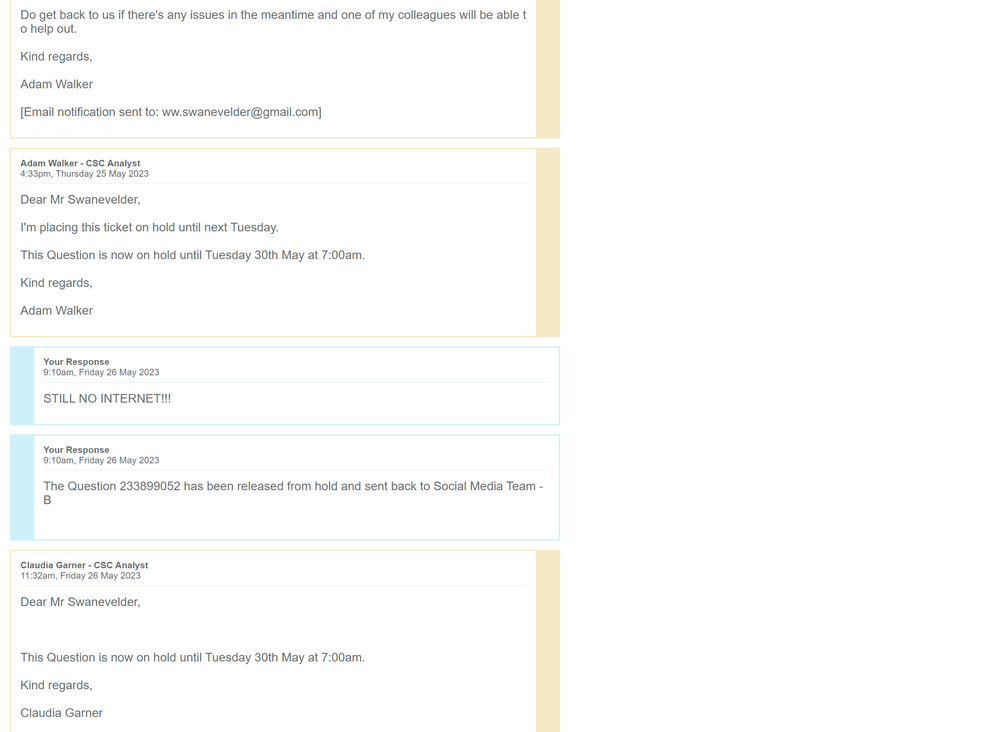The image size is (999, 732).
Task: Click 'Do get back to us' paragraph
Action: point(273,22)
